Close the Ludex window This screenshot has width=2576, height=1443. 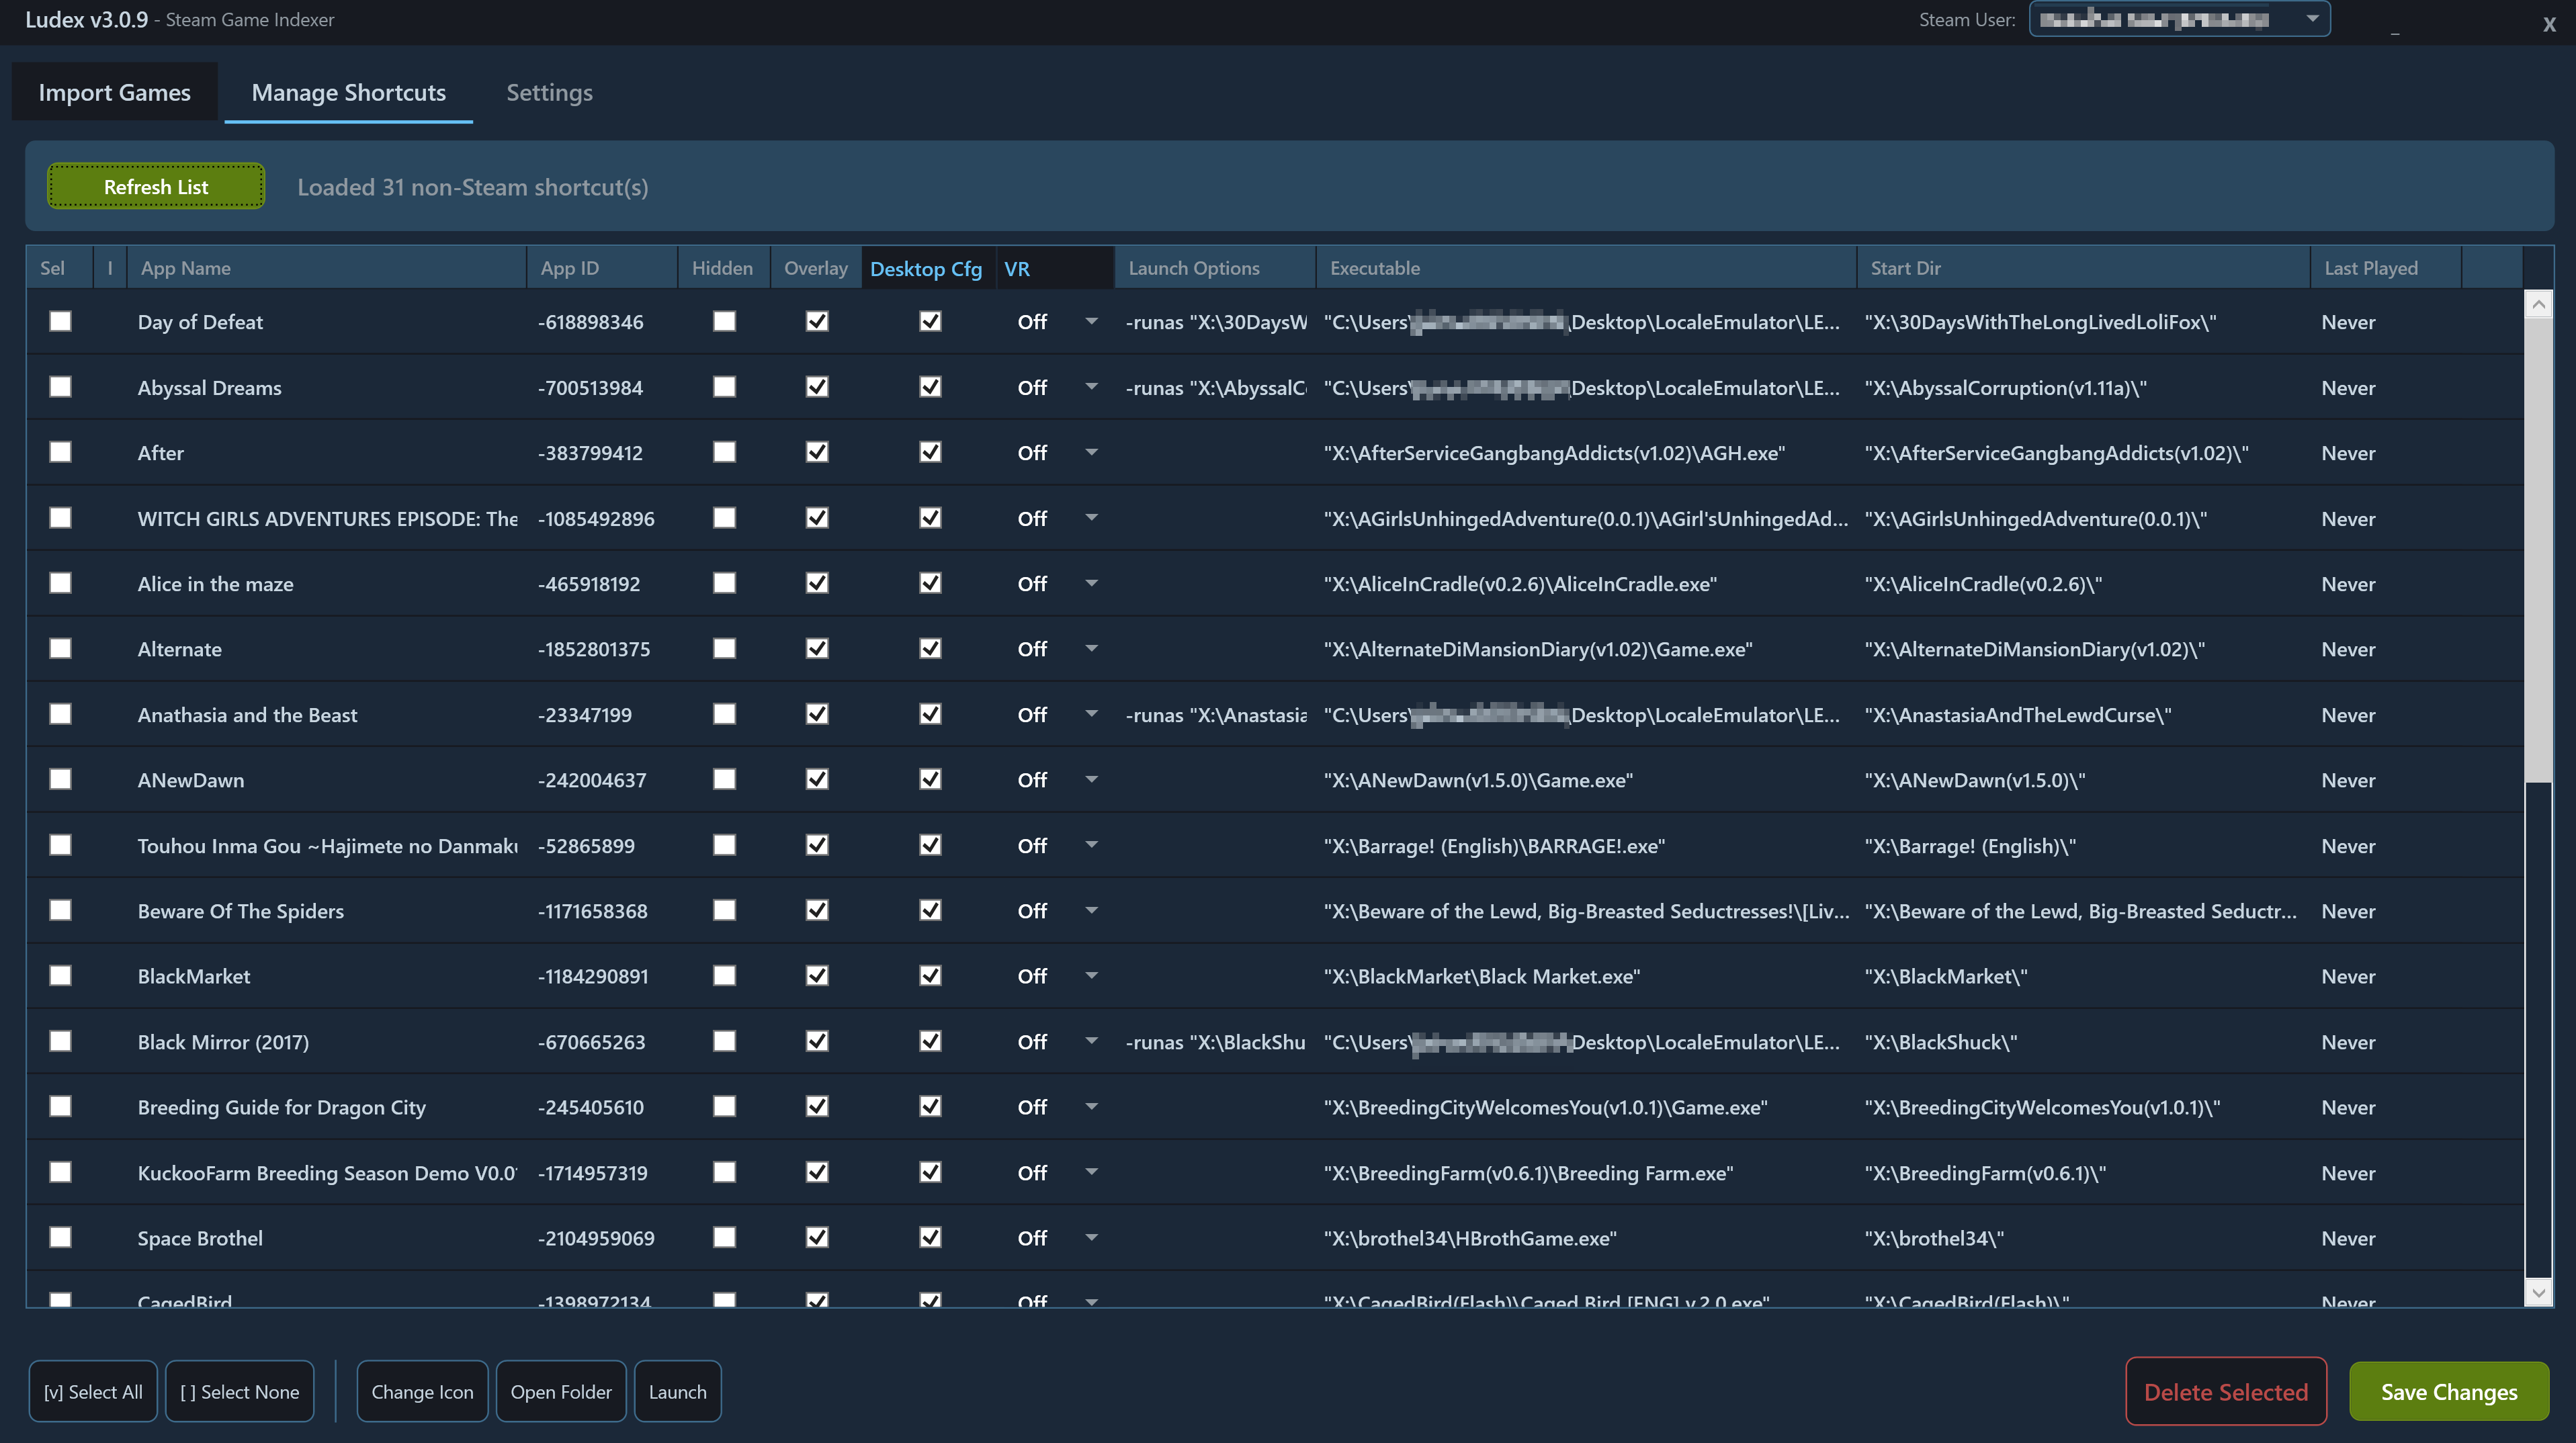point(2548,24)
